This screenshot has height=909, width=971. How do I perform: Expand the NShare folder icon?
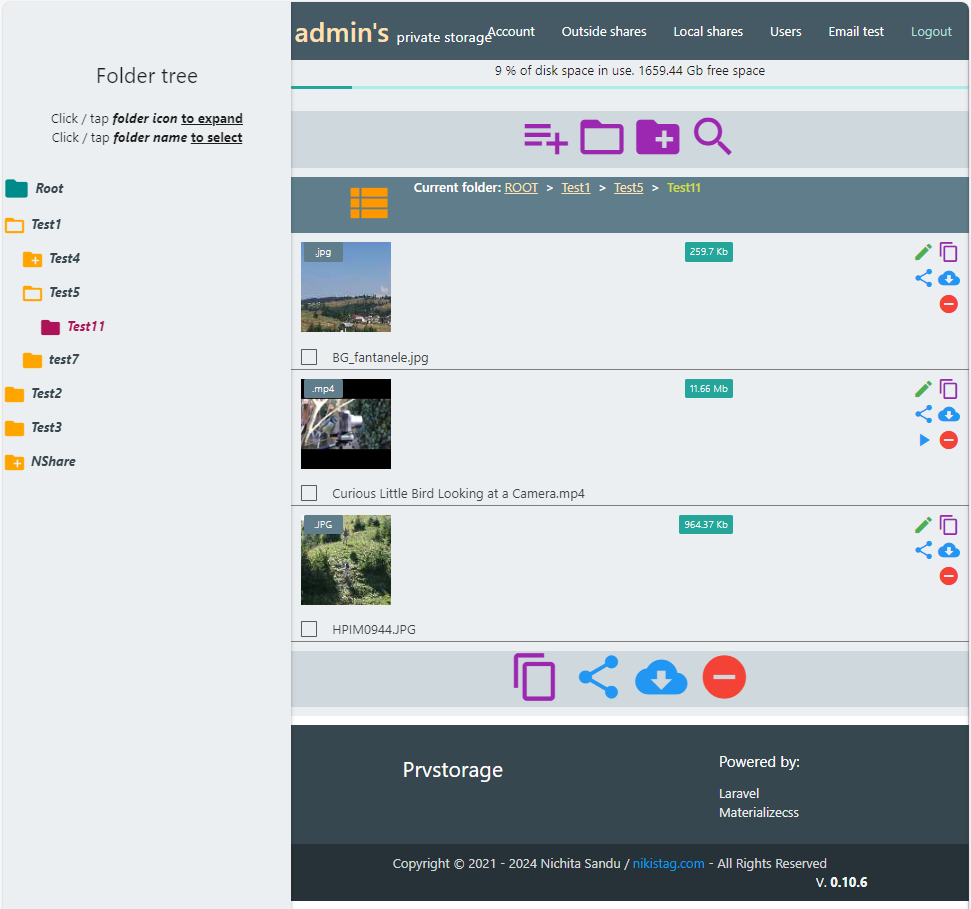(14, 462)
